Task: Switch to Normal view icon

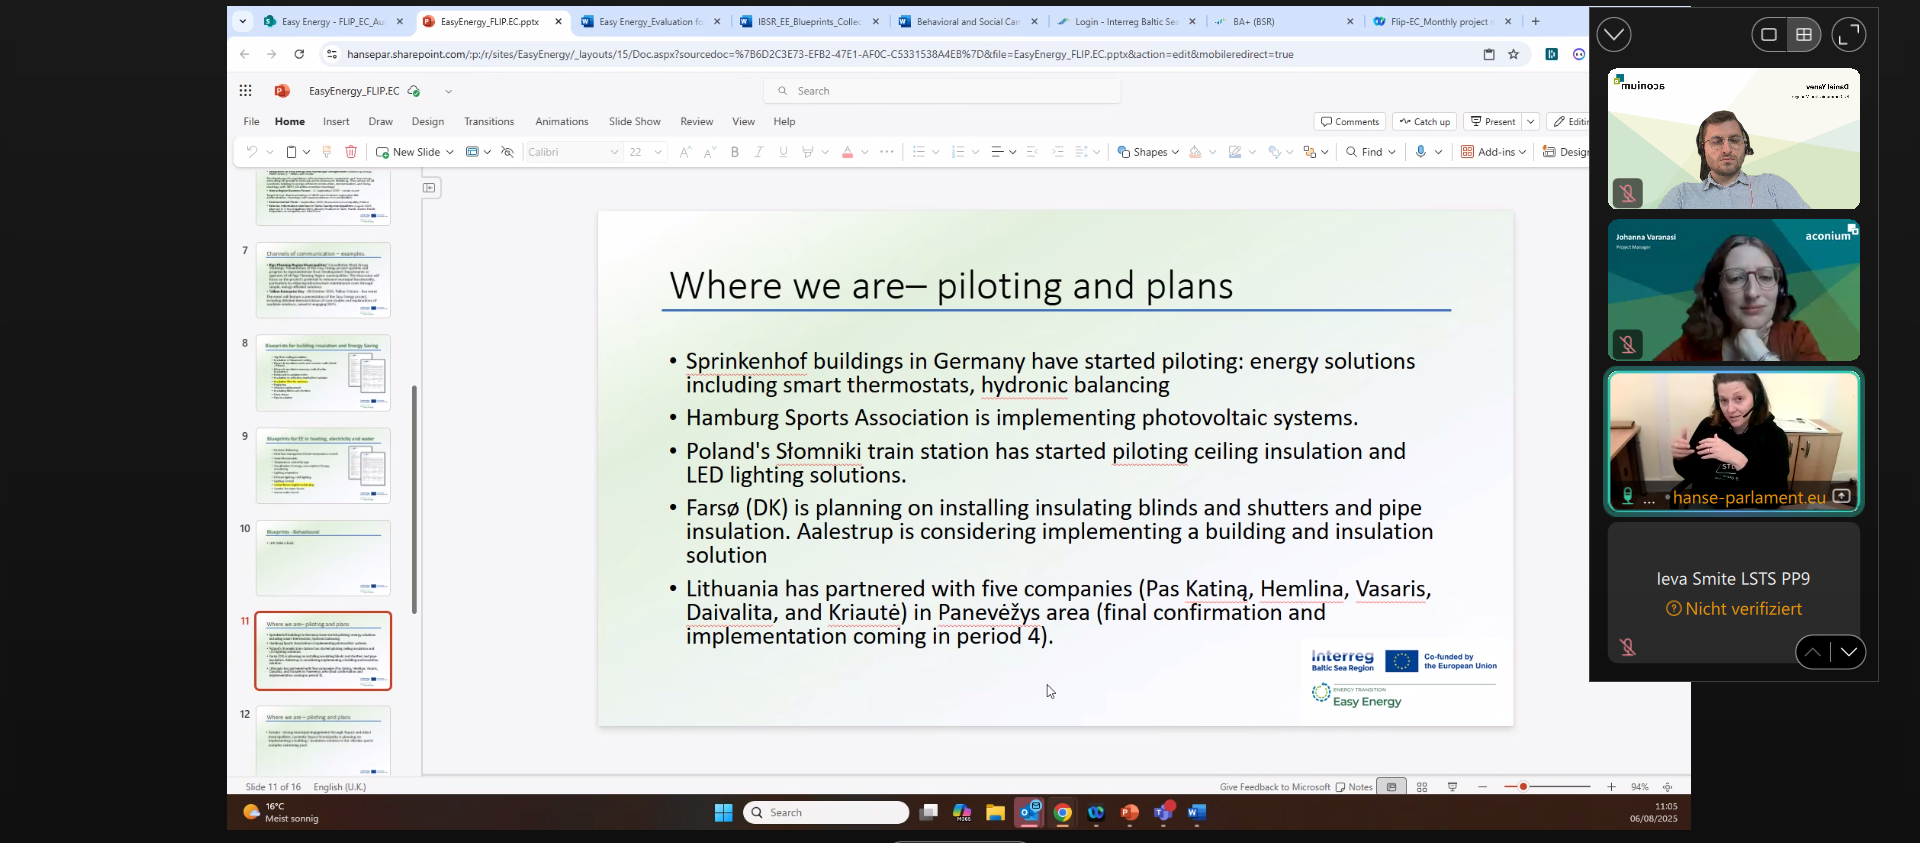Action: point(1391,787)
